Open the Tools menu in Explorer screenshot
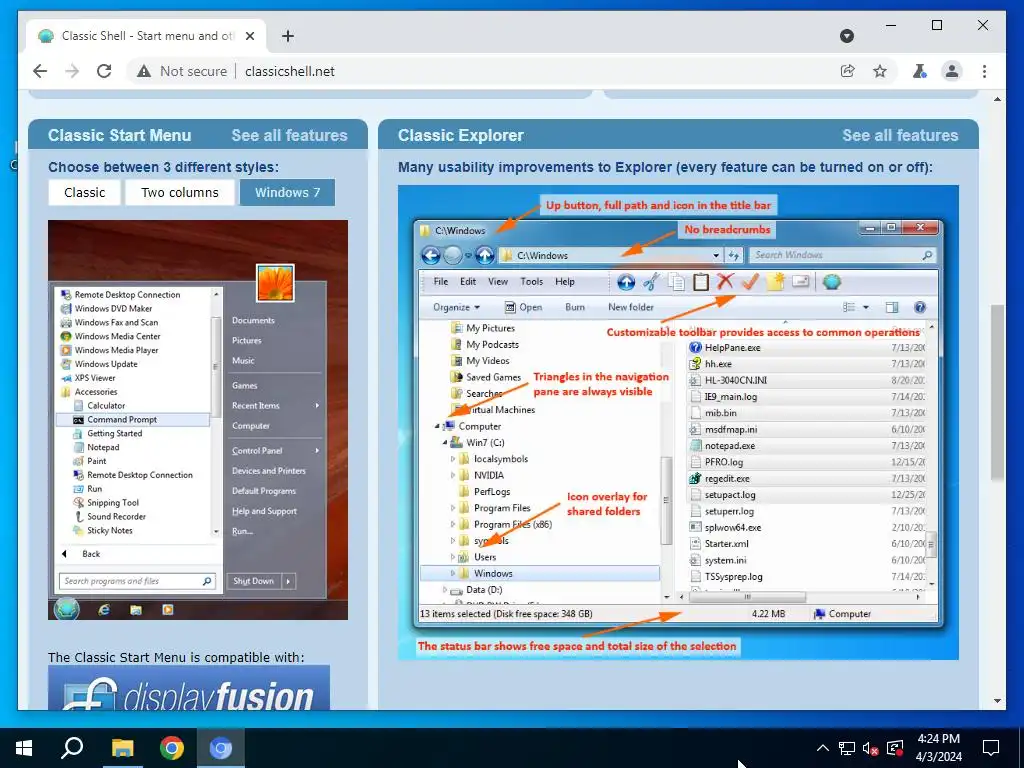Screen dimensions: 1024x768 coord(532,281)
